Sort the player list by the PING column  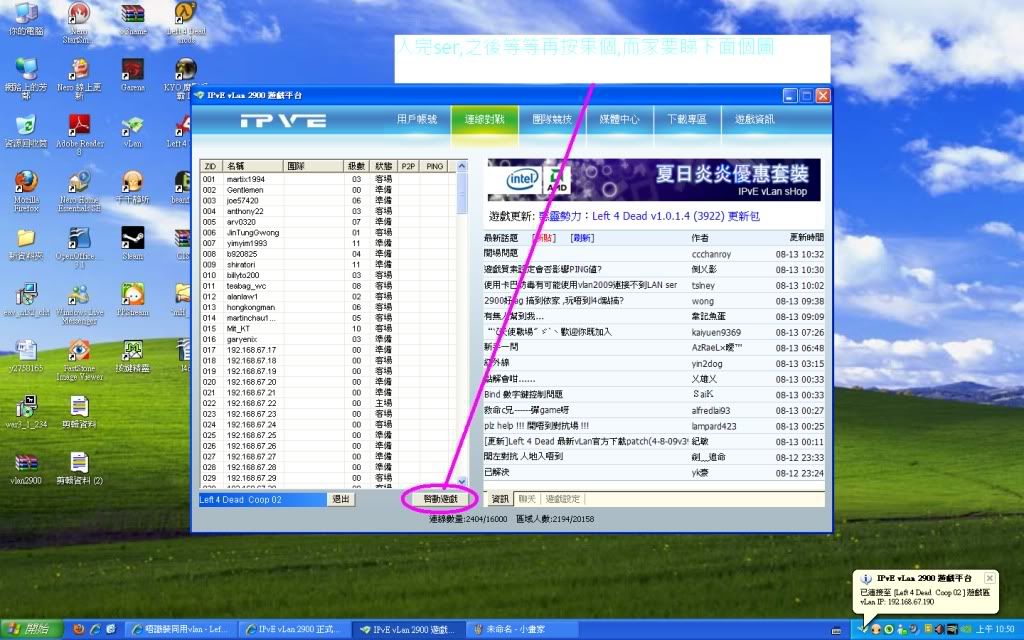tap(435, 167)
